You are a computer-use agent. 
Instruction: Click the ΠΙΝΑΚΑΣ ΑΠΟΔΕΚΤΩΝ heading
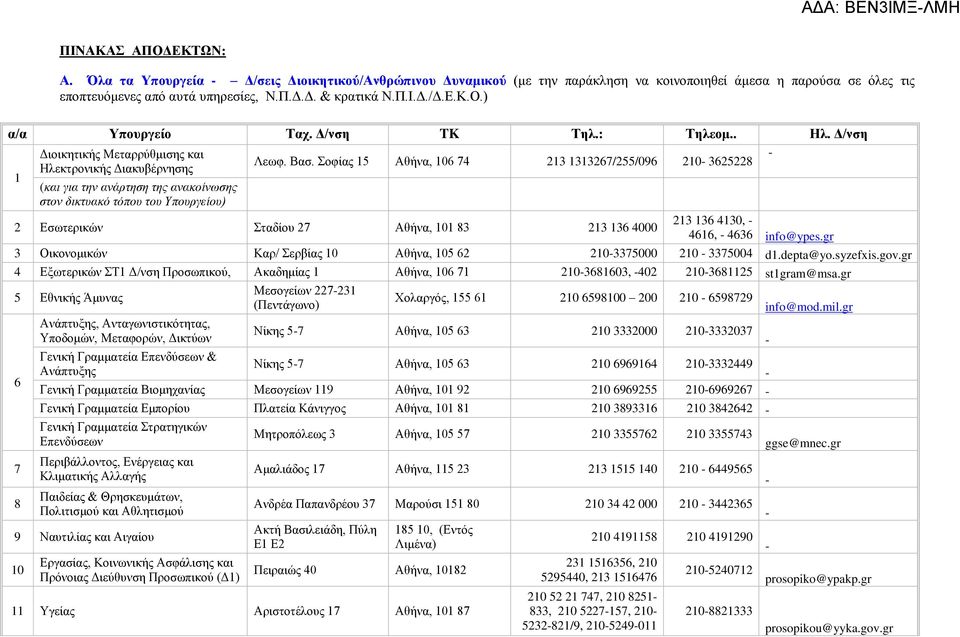click(x=143, y=51)
